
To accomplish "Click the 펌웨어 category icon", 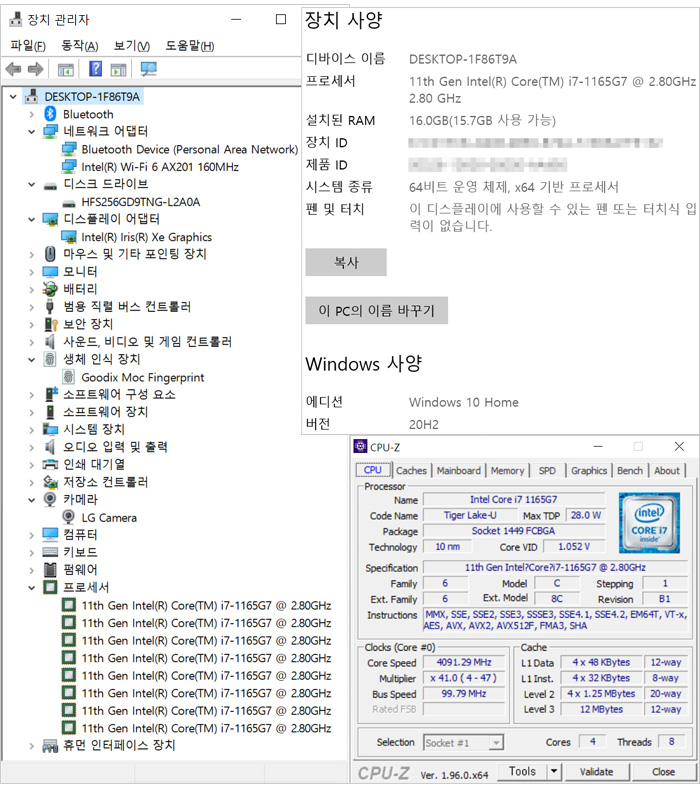I will 50,570.
